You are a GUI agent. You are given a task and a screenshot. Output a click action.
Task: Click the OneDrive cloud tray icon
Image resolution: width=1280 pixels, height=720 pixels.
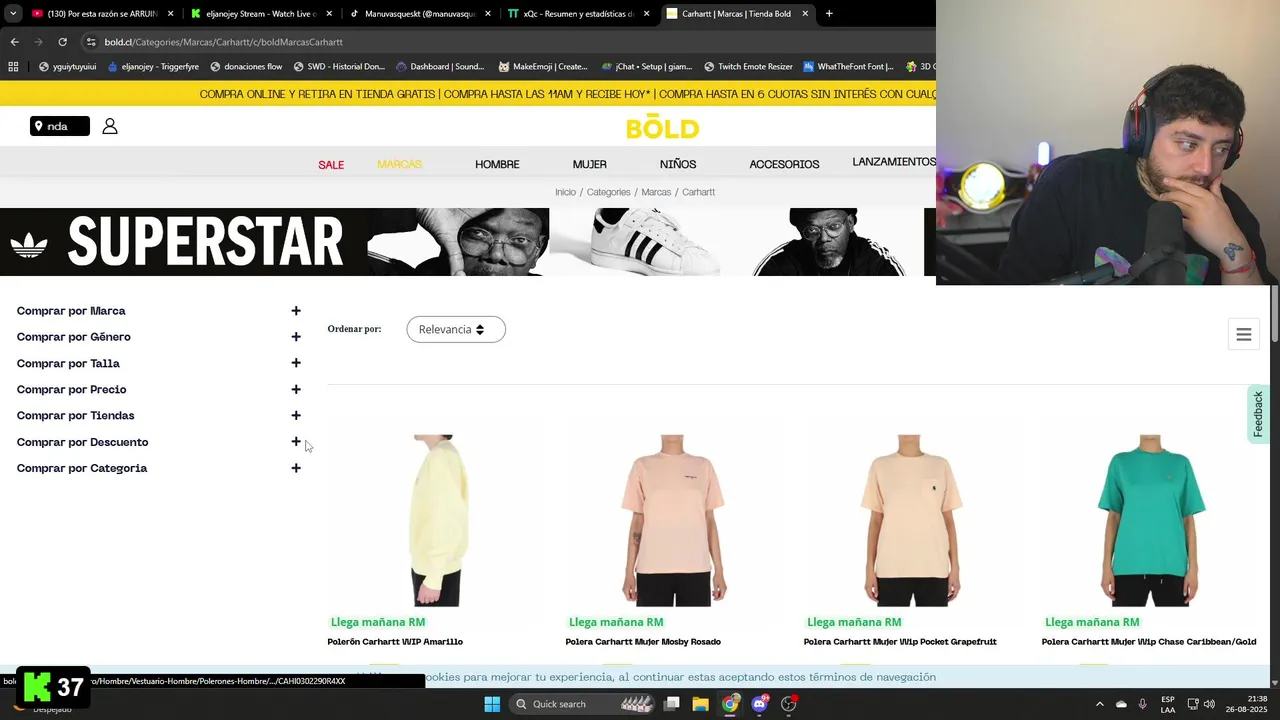[x=1121, y=704]
